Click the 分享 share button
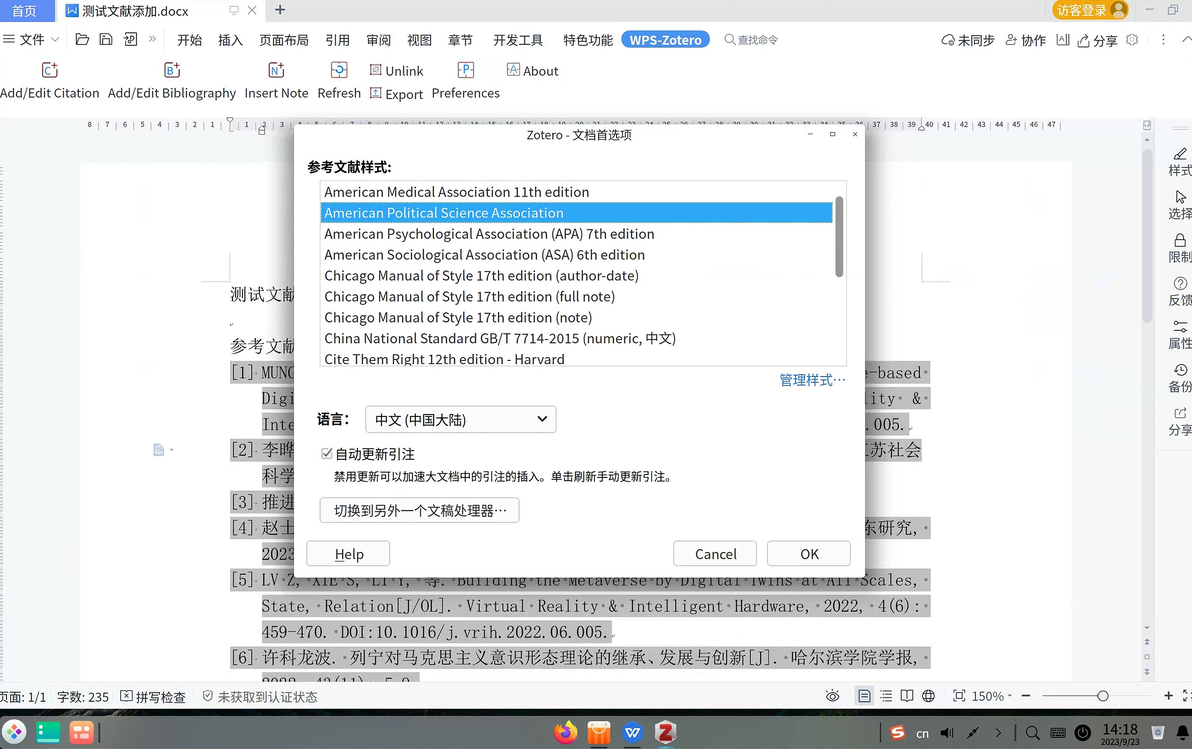Screen dimensions: 1192x749 pyautogui.click(x=1097, y=40)
